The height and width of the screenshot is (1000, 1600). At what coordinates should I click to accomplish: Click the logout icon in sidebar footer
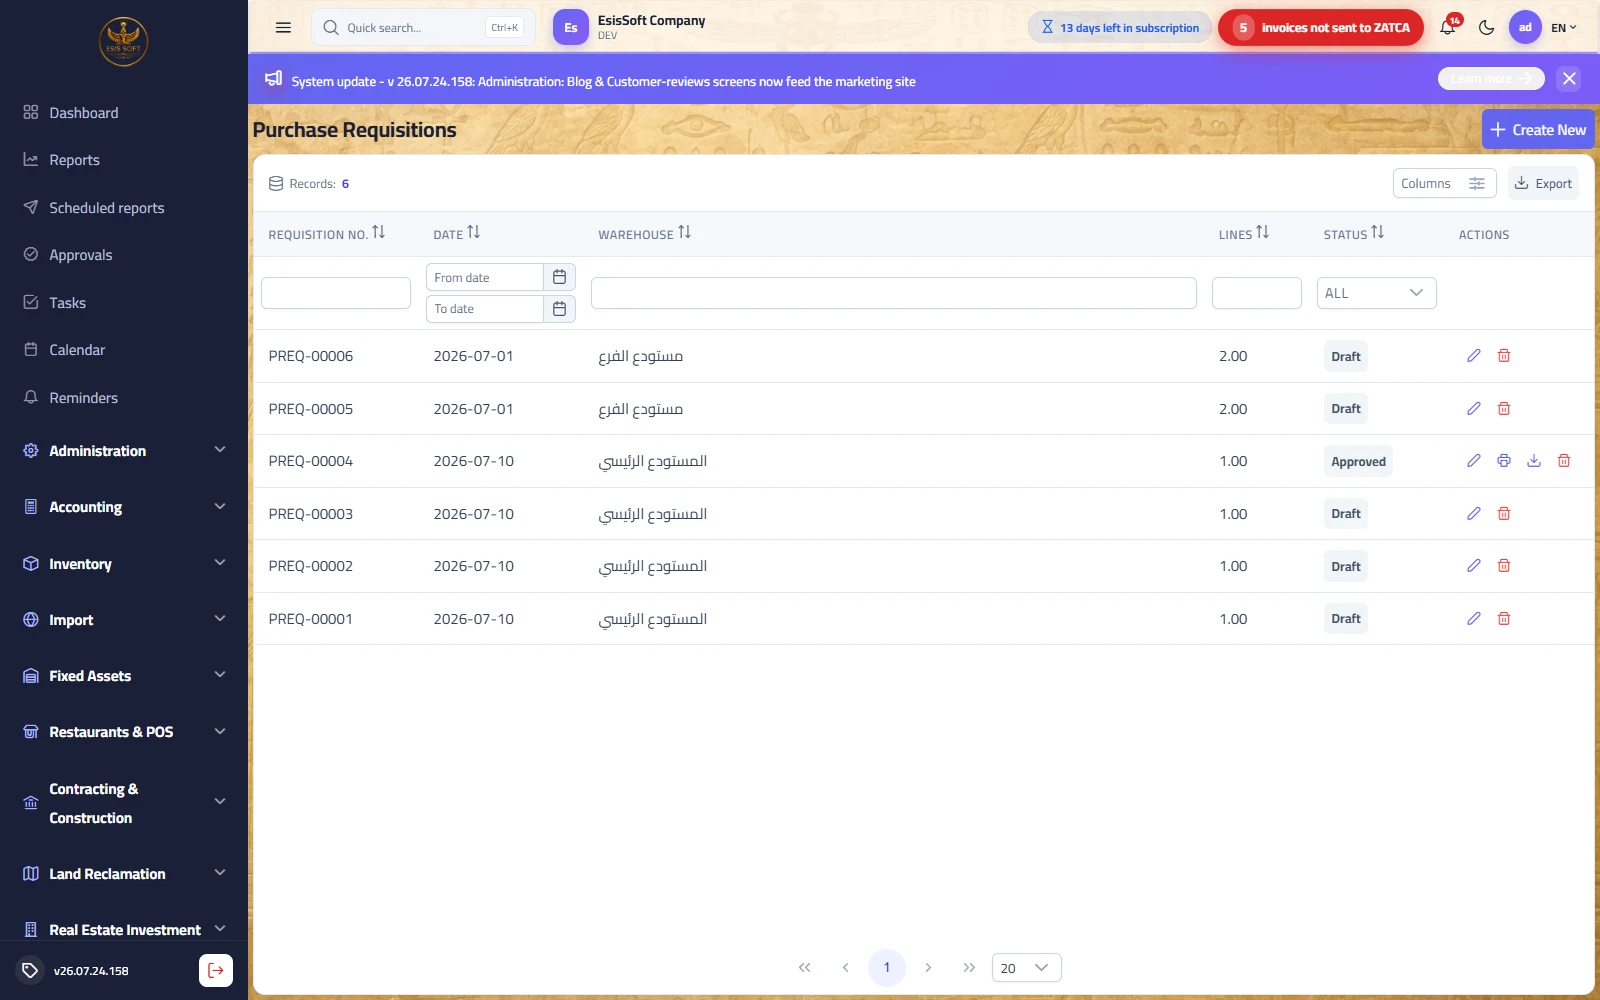(216, 970)
